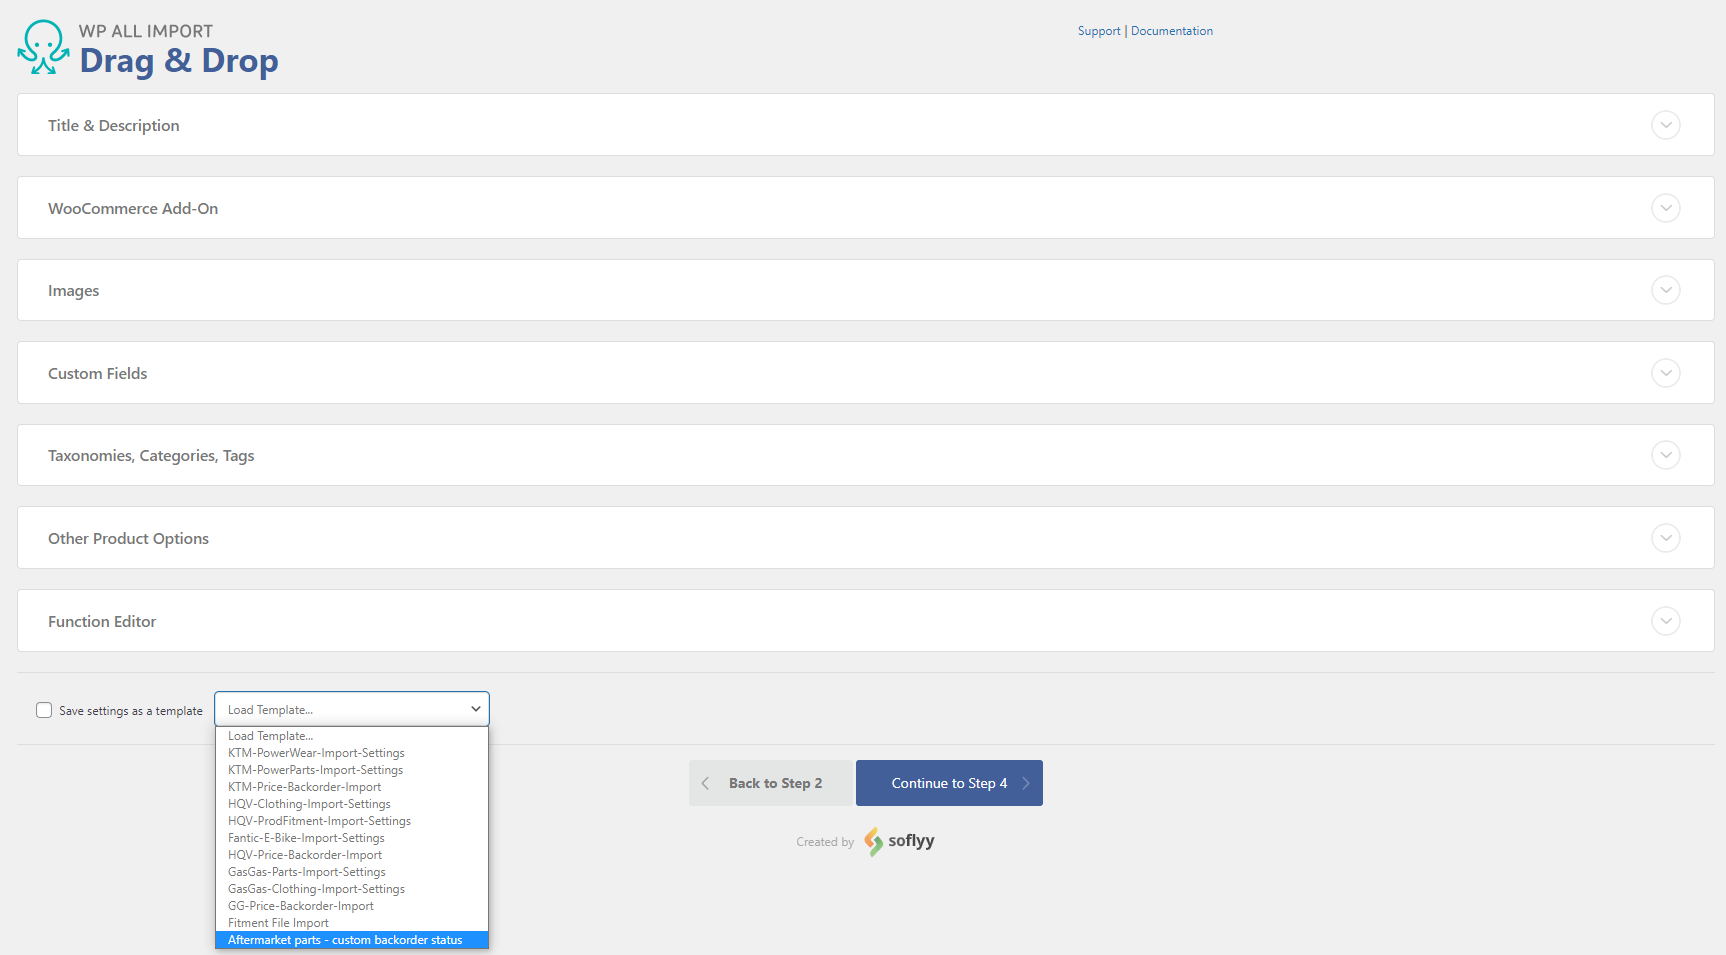
Task: Open the Documentation link
Action: tap(1171, 31)
